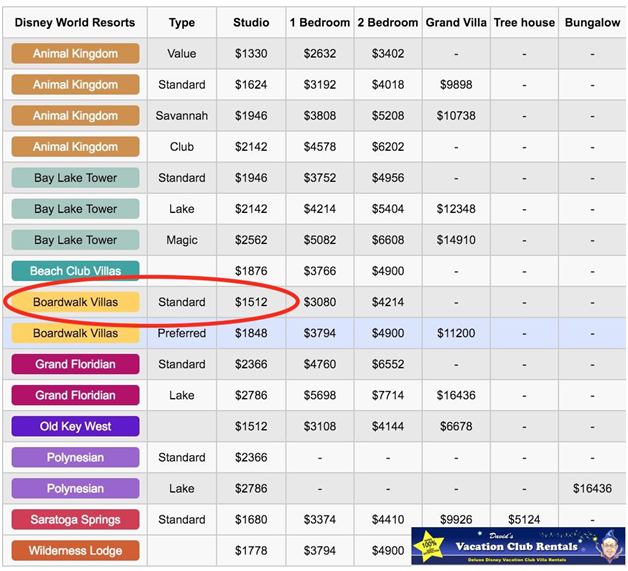Click the Tree house column header
628x571 pixels.
(524, 22)
